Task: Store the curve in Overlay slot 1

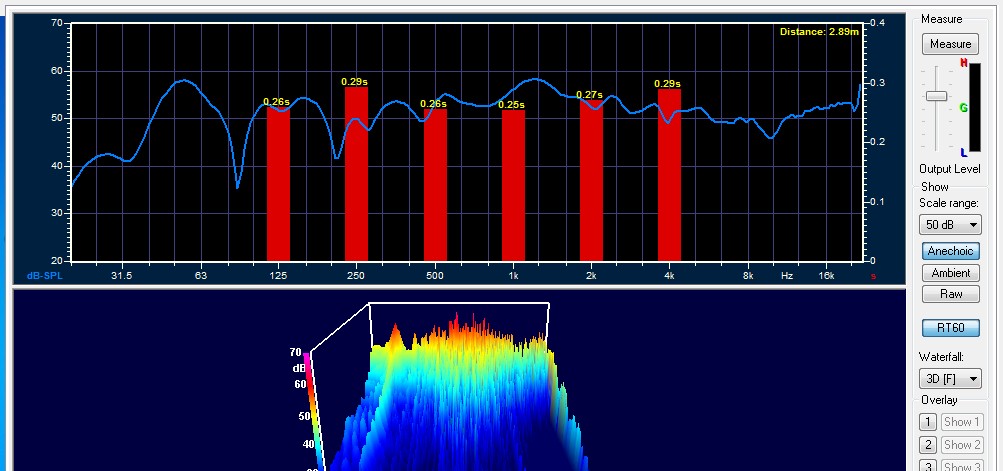Action: (x=928, y=423)
